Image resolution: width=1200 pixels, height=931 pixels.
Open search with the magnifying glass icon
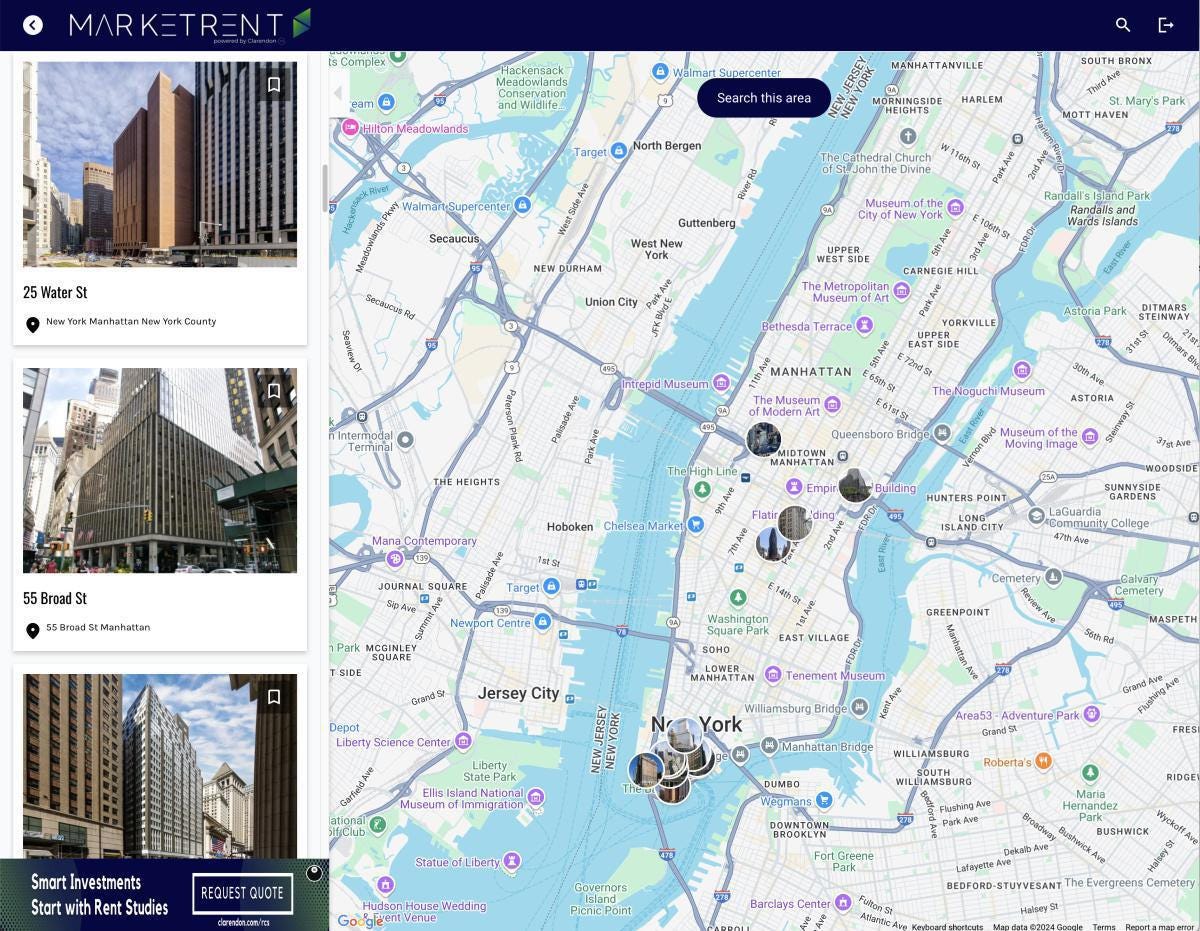tap(1123, 25)
